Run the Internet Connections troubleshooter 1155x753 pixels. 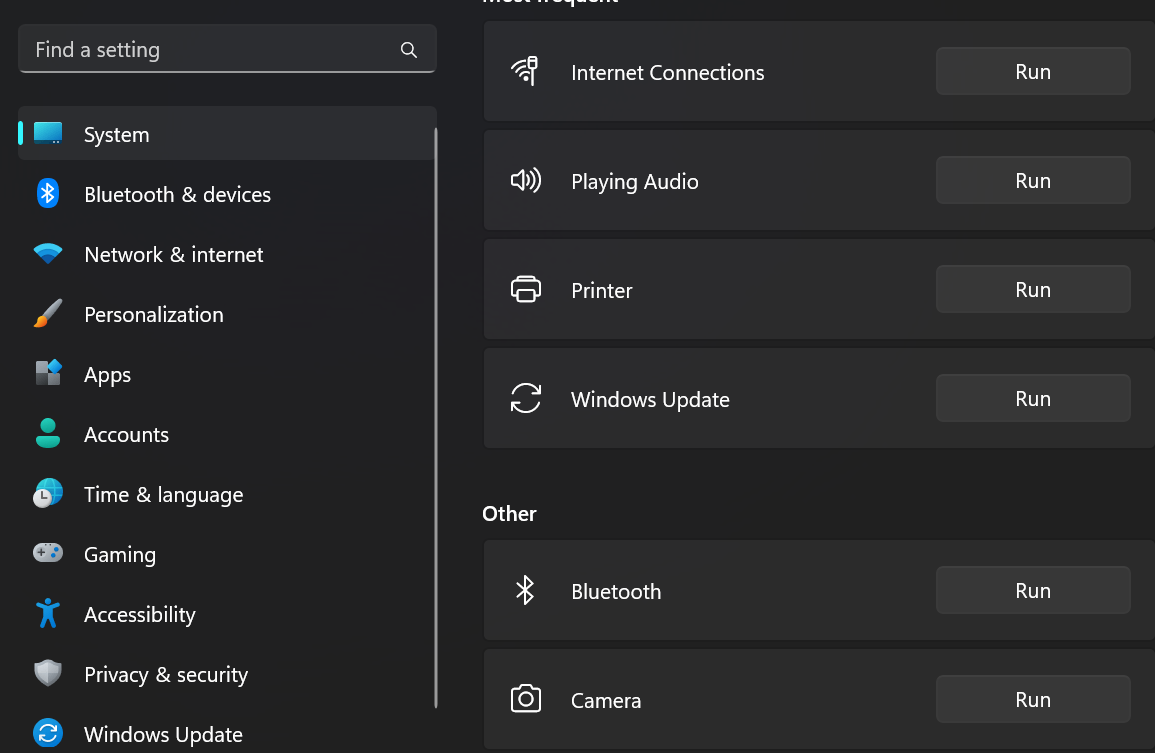pos(1032,72)
